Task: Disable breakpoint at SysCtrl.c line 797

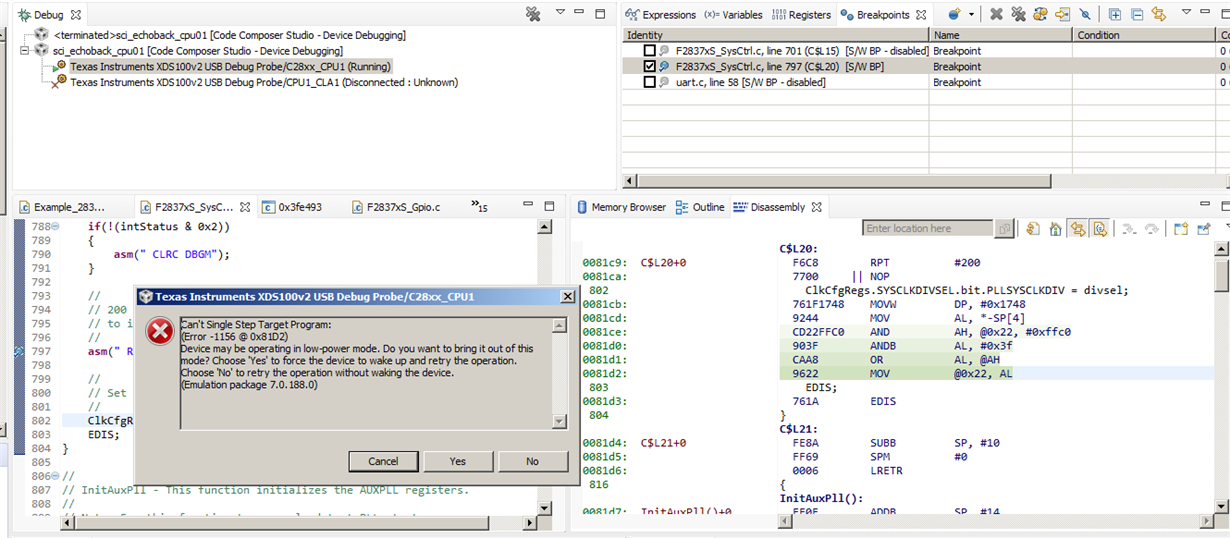Action: tap(649, 66)
